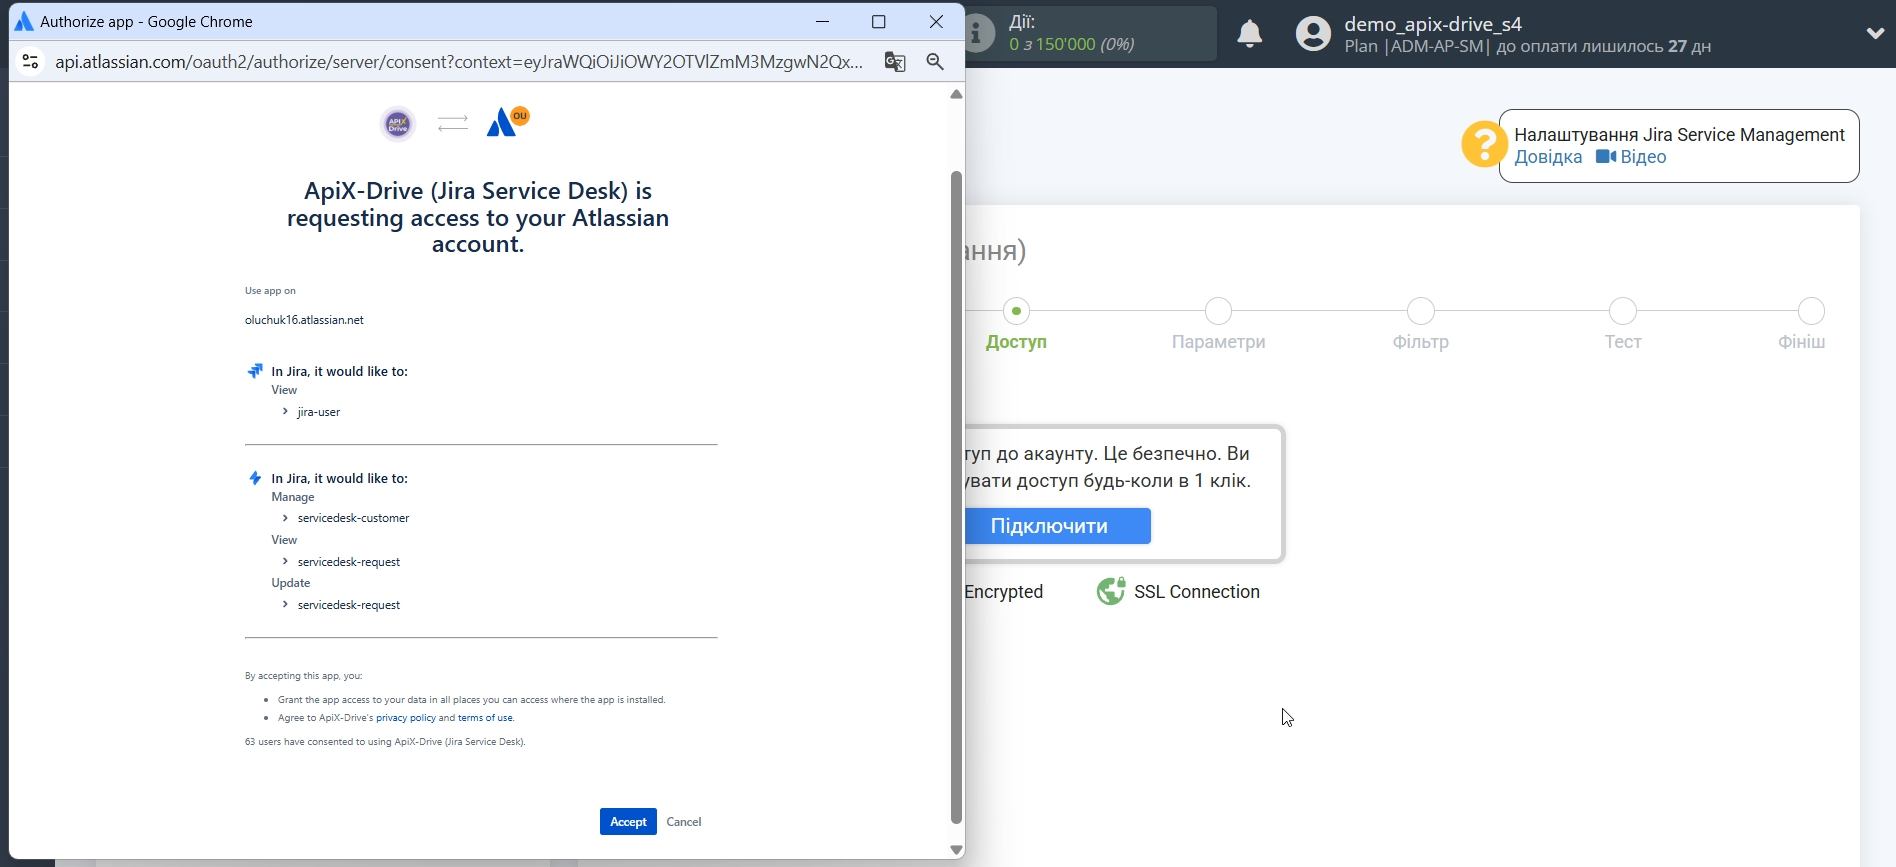Expand servicedesk-request under Update
The height and width of the screenshot is (867, 1896).
(x=285, y=605)
